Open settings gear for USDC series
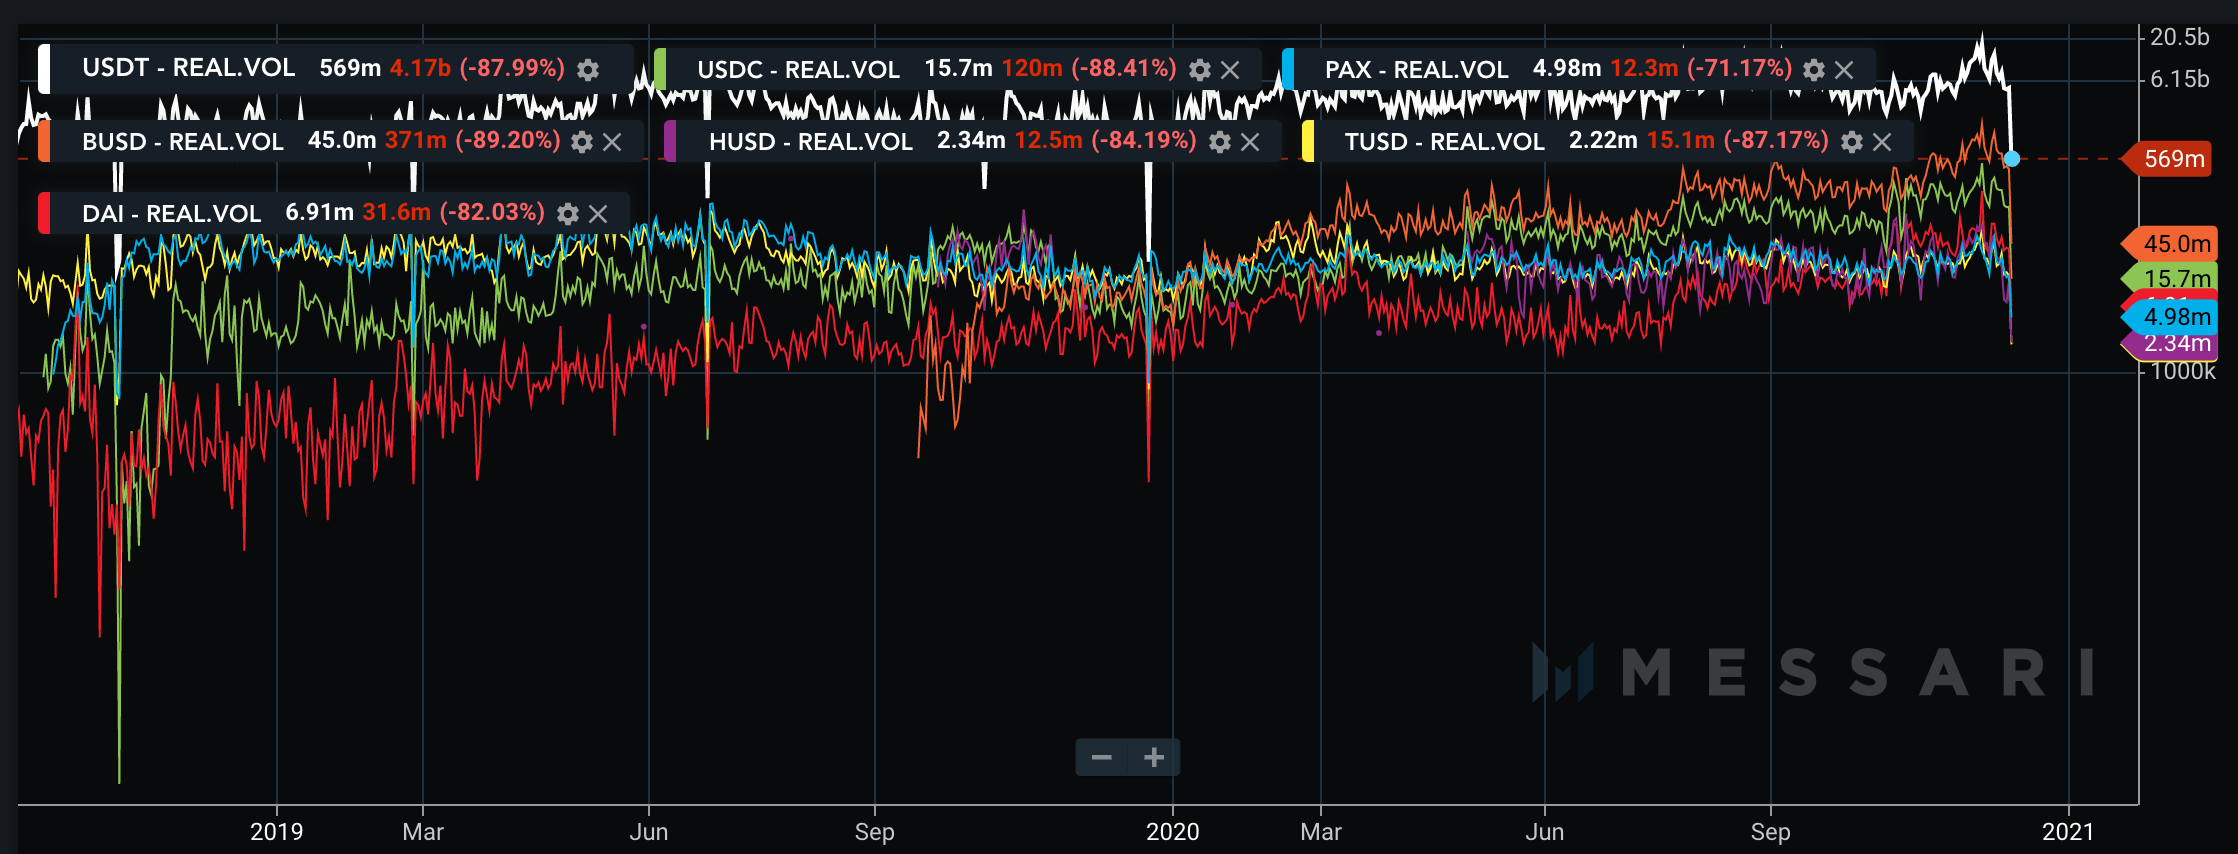Screen dimensions: 2238x854 [1199, 70]
